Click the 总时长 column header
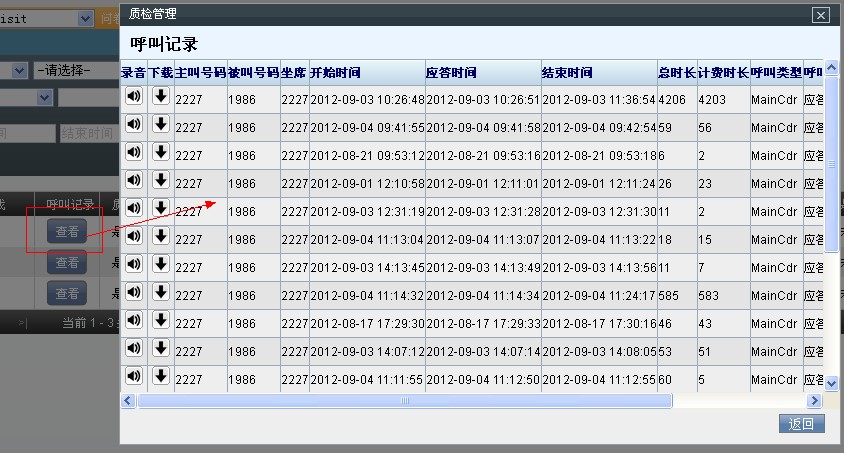The width and height of the screenshot is (844, 453). [677, 73]
